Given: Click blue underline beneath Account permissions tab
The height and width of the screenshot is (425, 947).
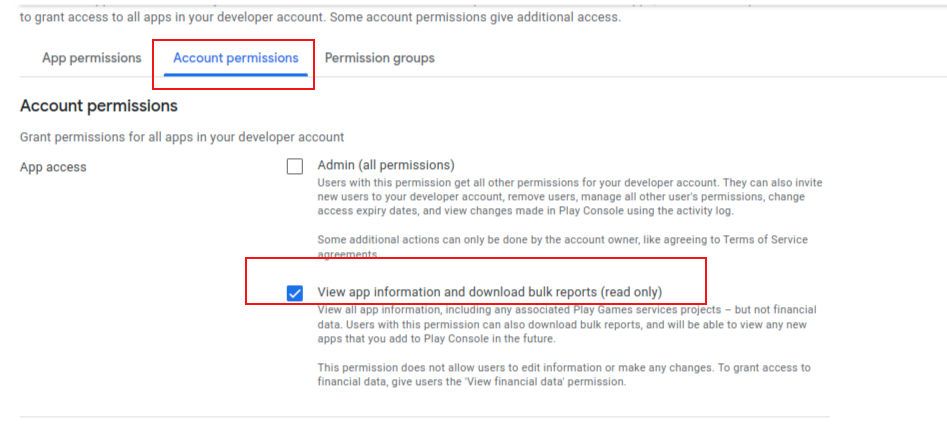Looking at the screenshot, I should click(x=236, y=74).
